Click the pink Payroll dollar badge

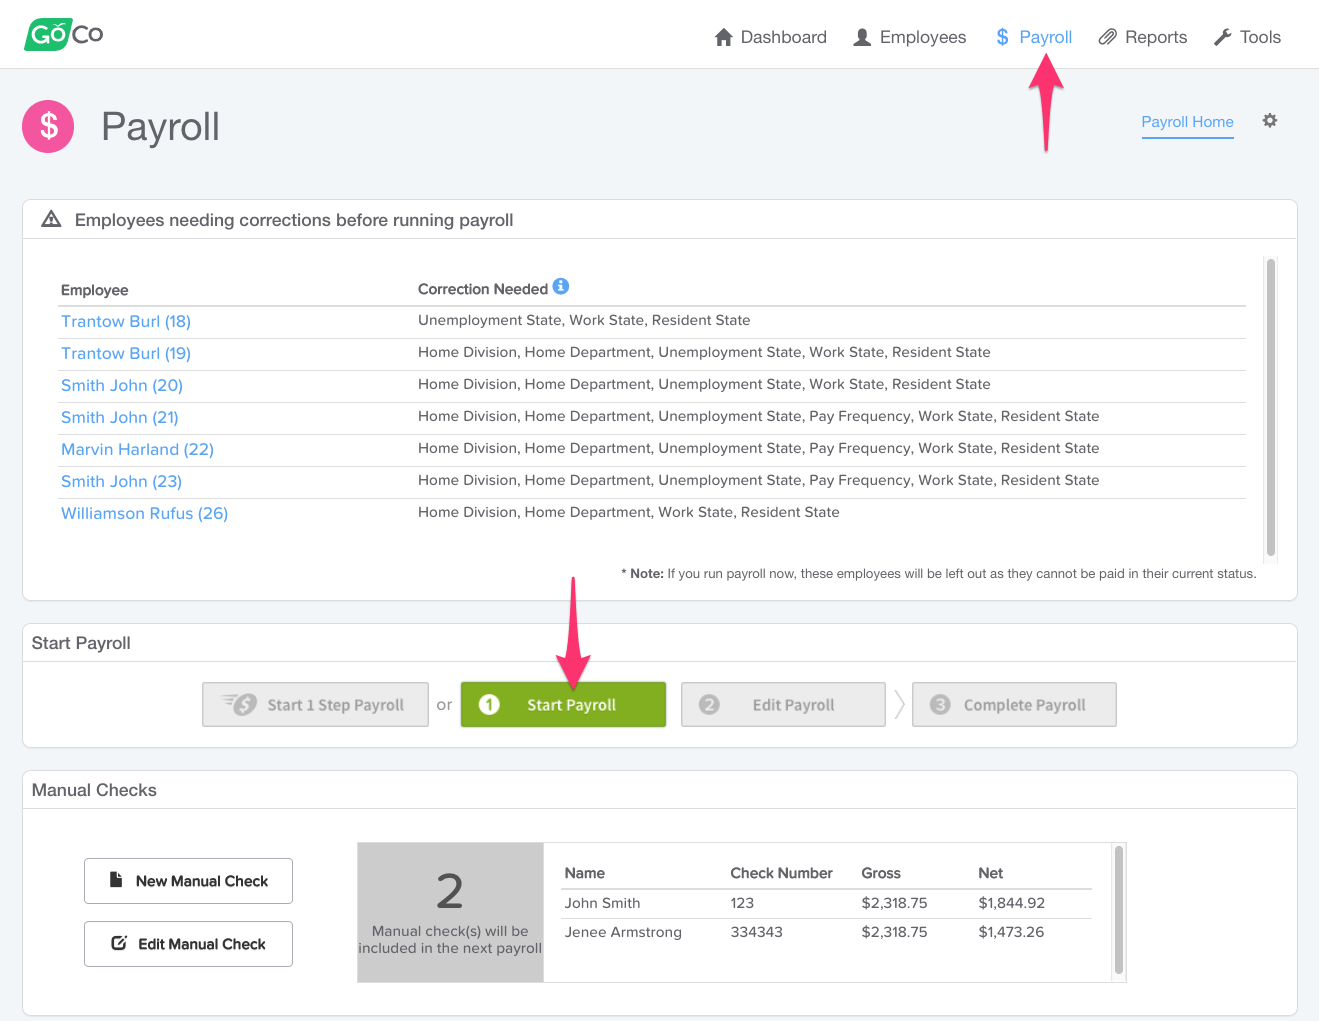tap(47, 126)
